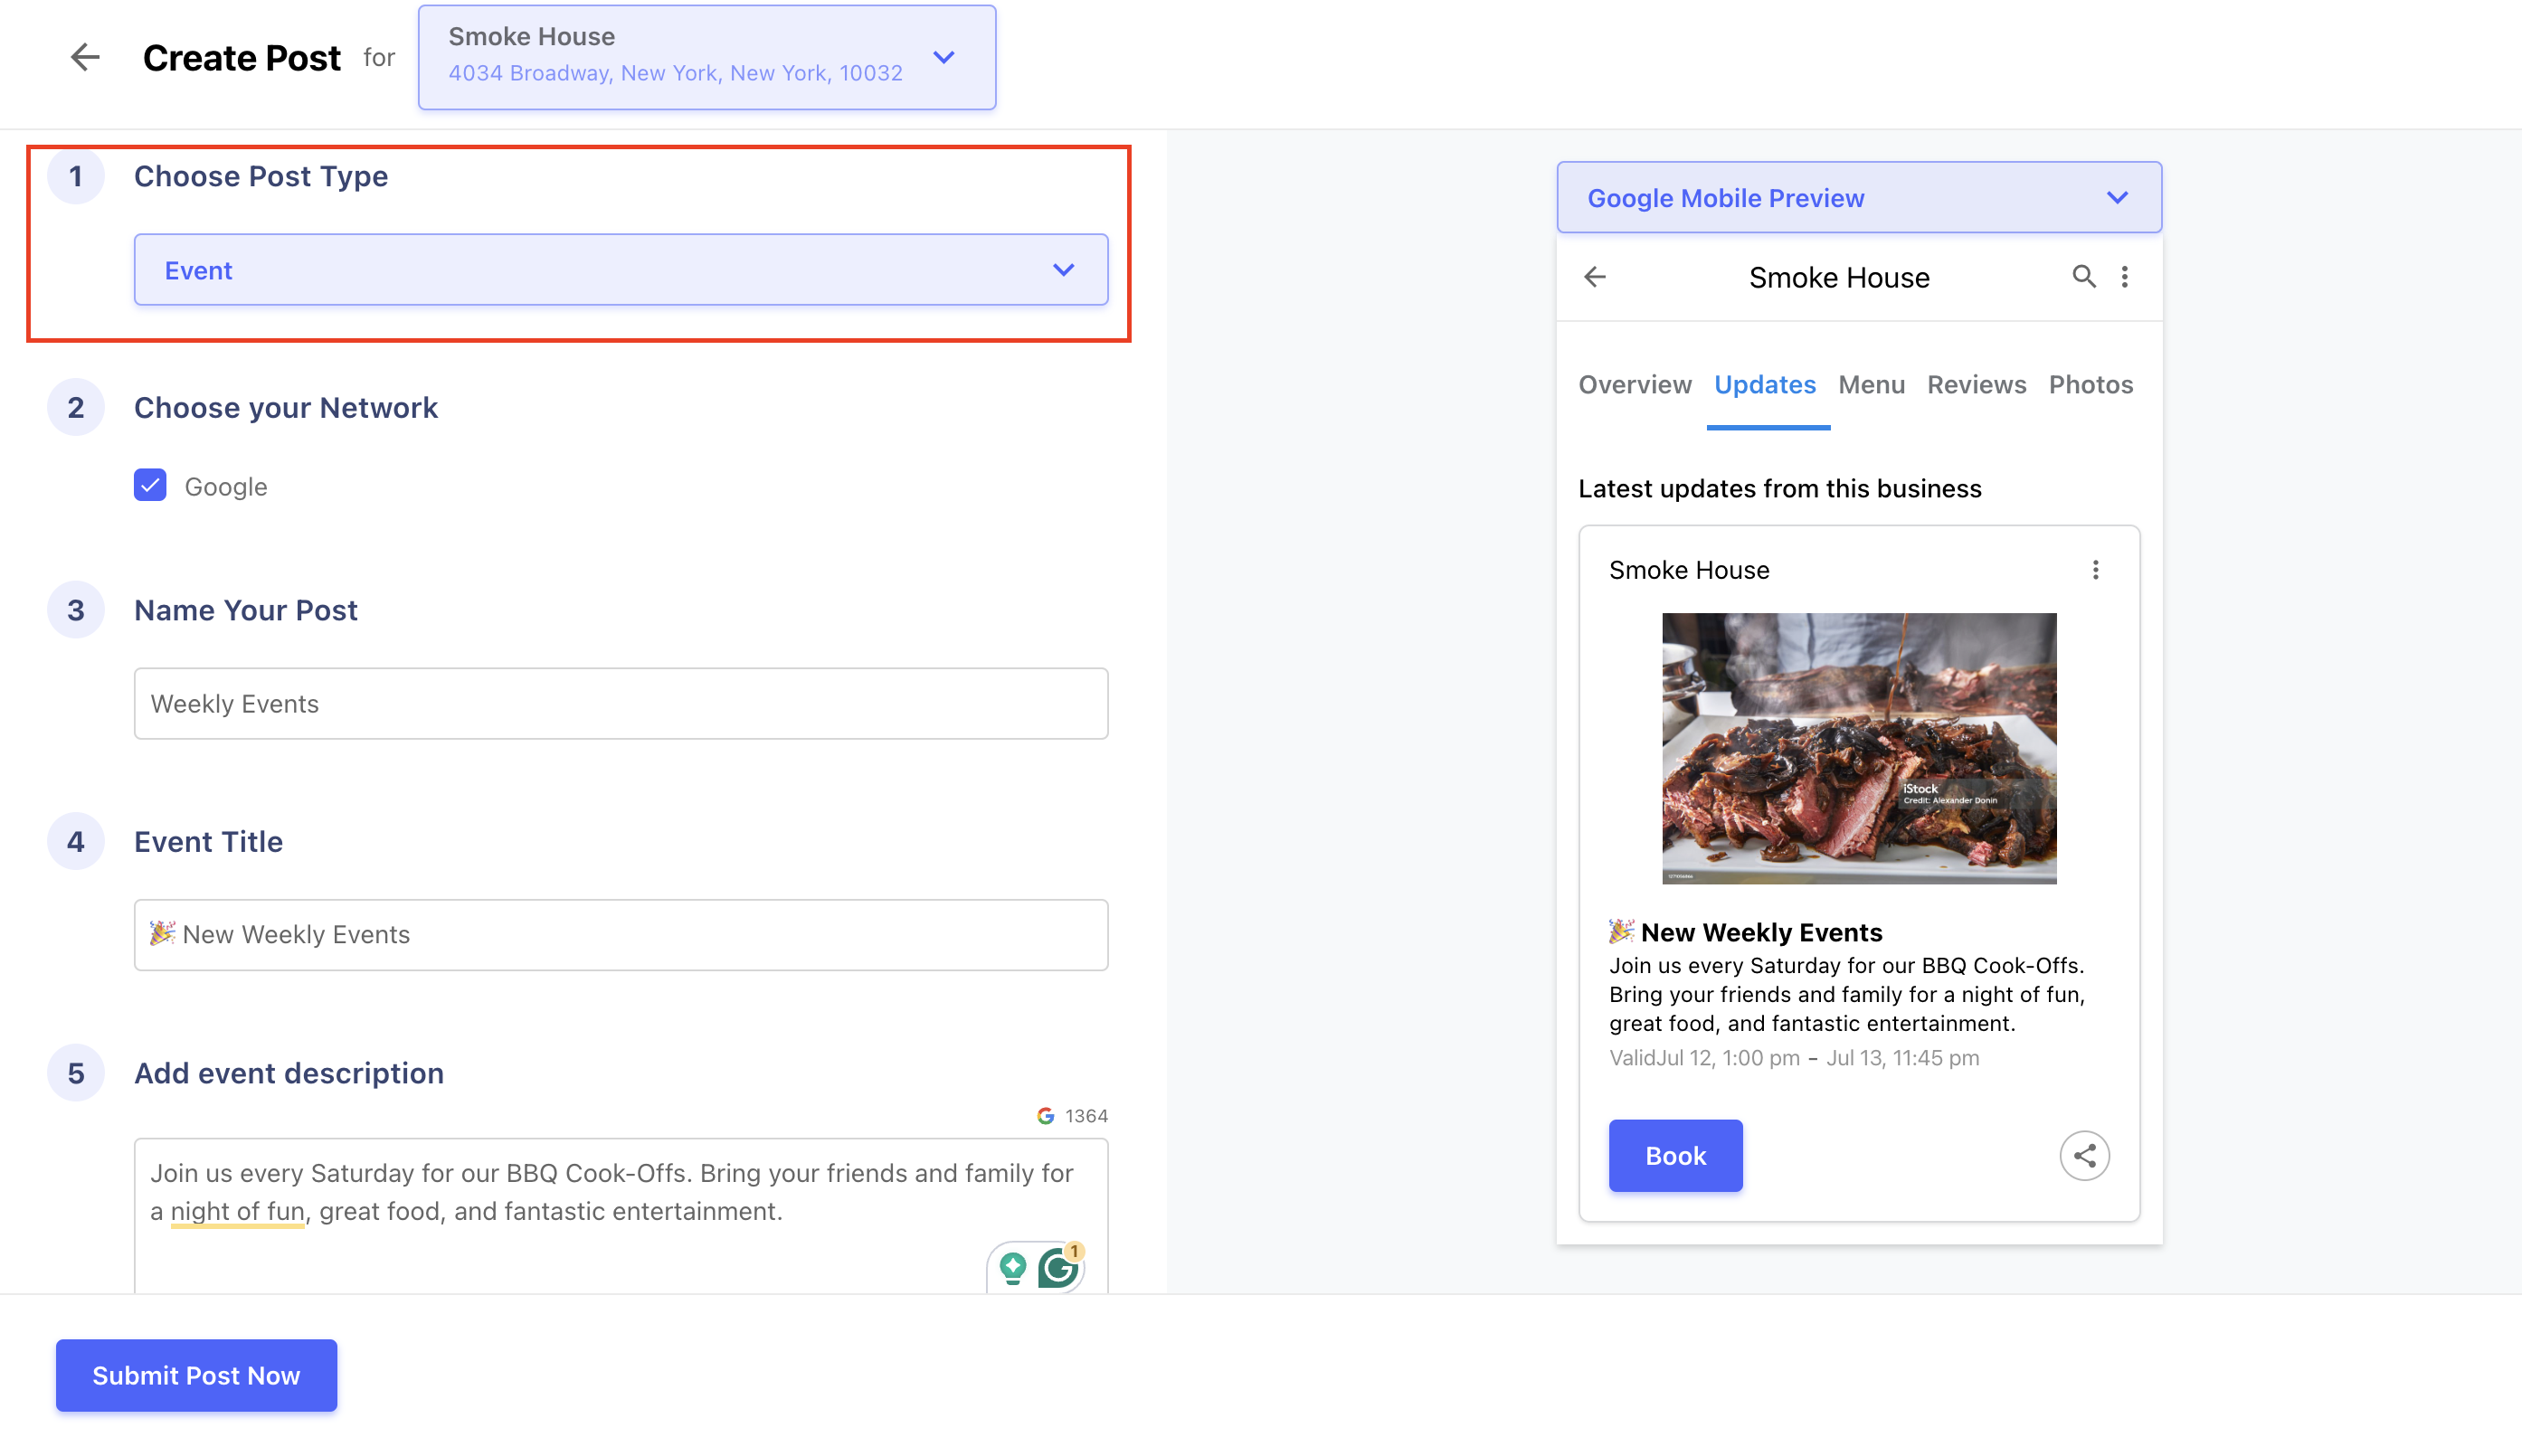Click 'Latest updates from this business' text
2522x1456 pixels.
1780,488
